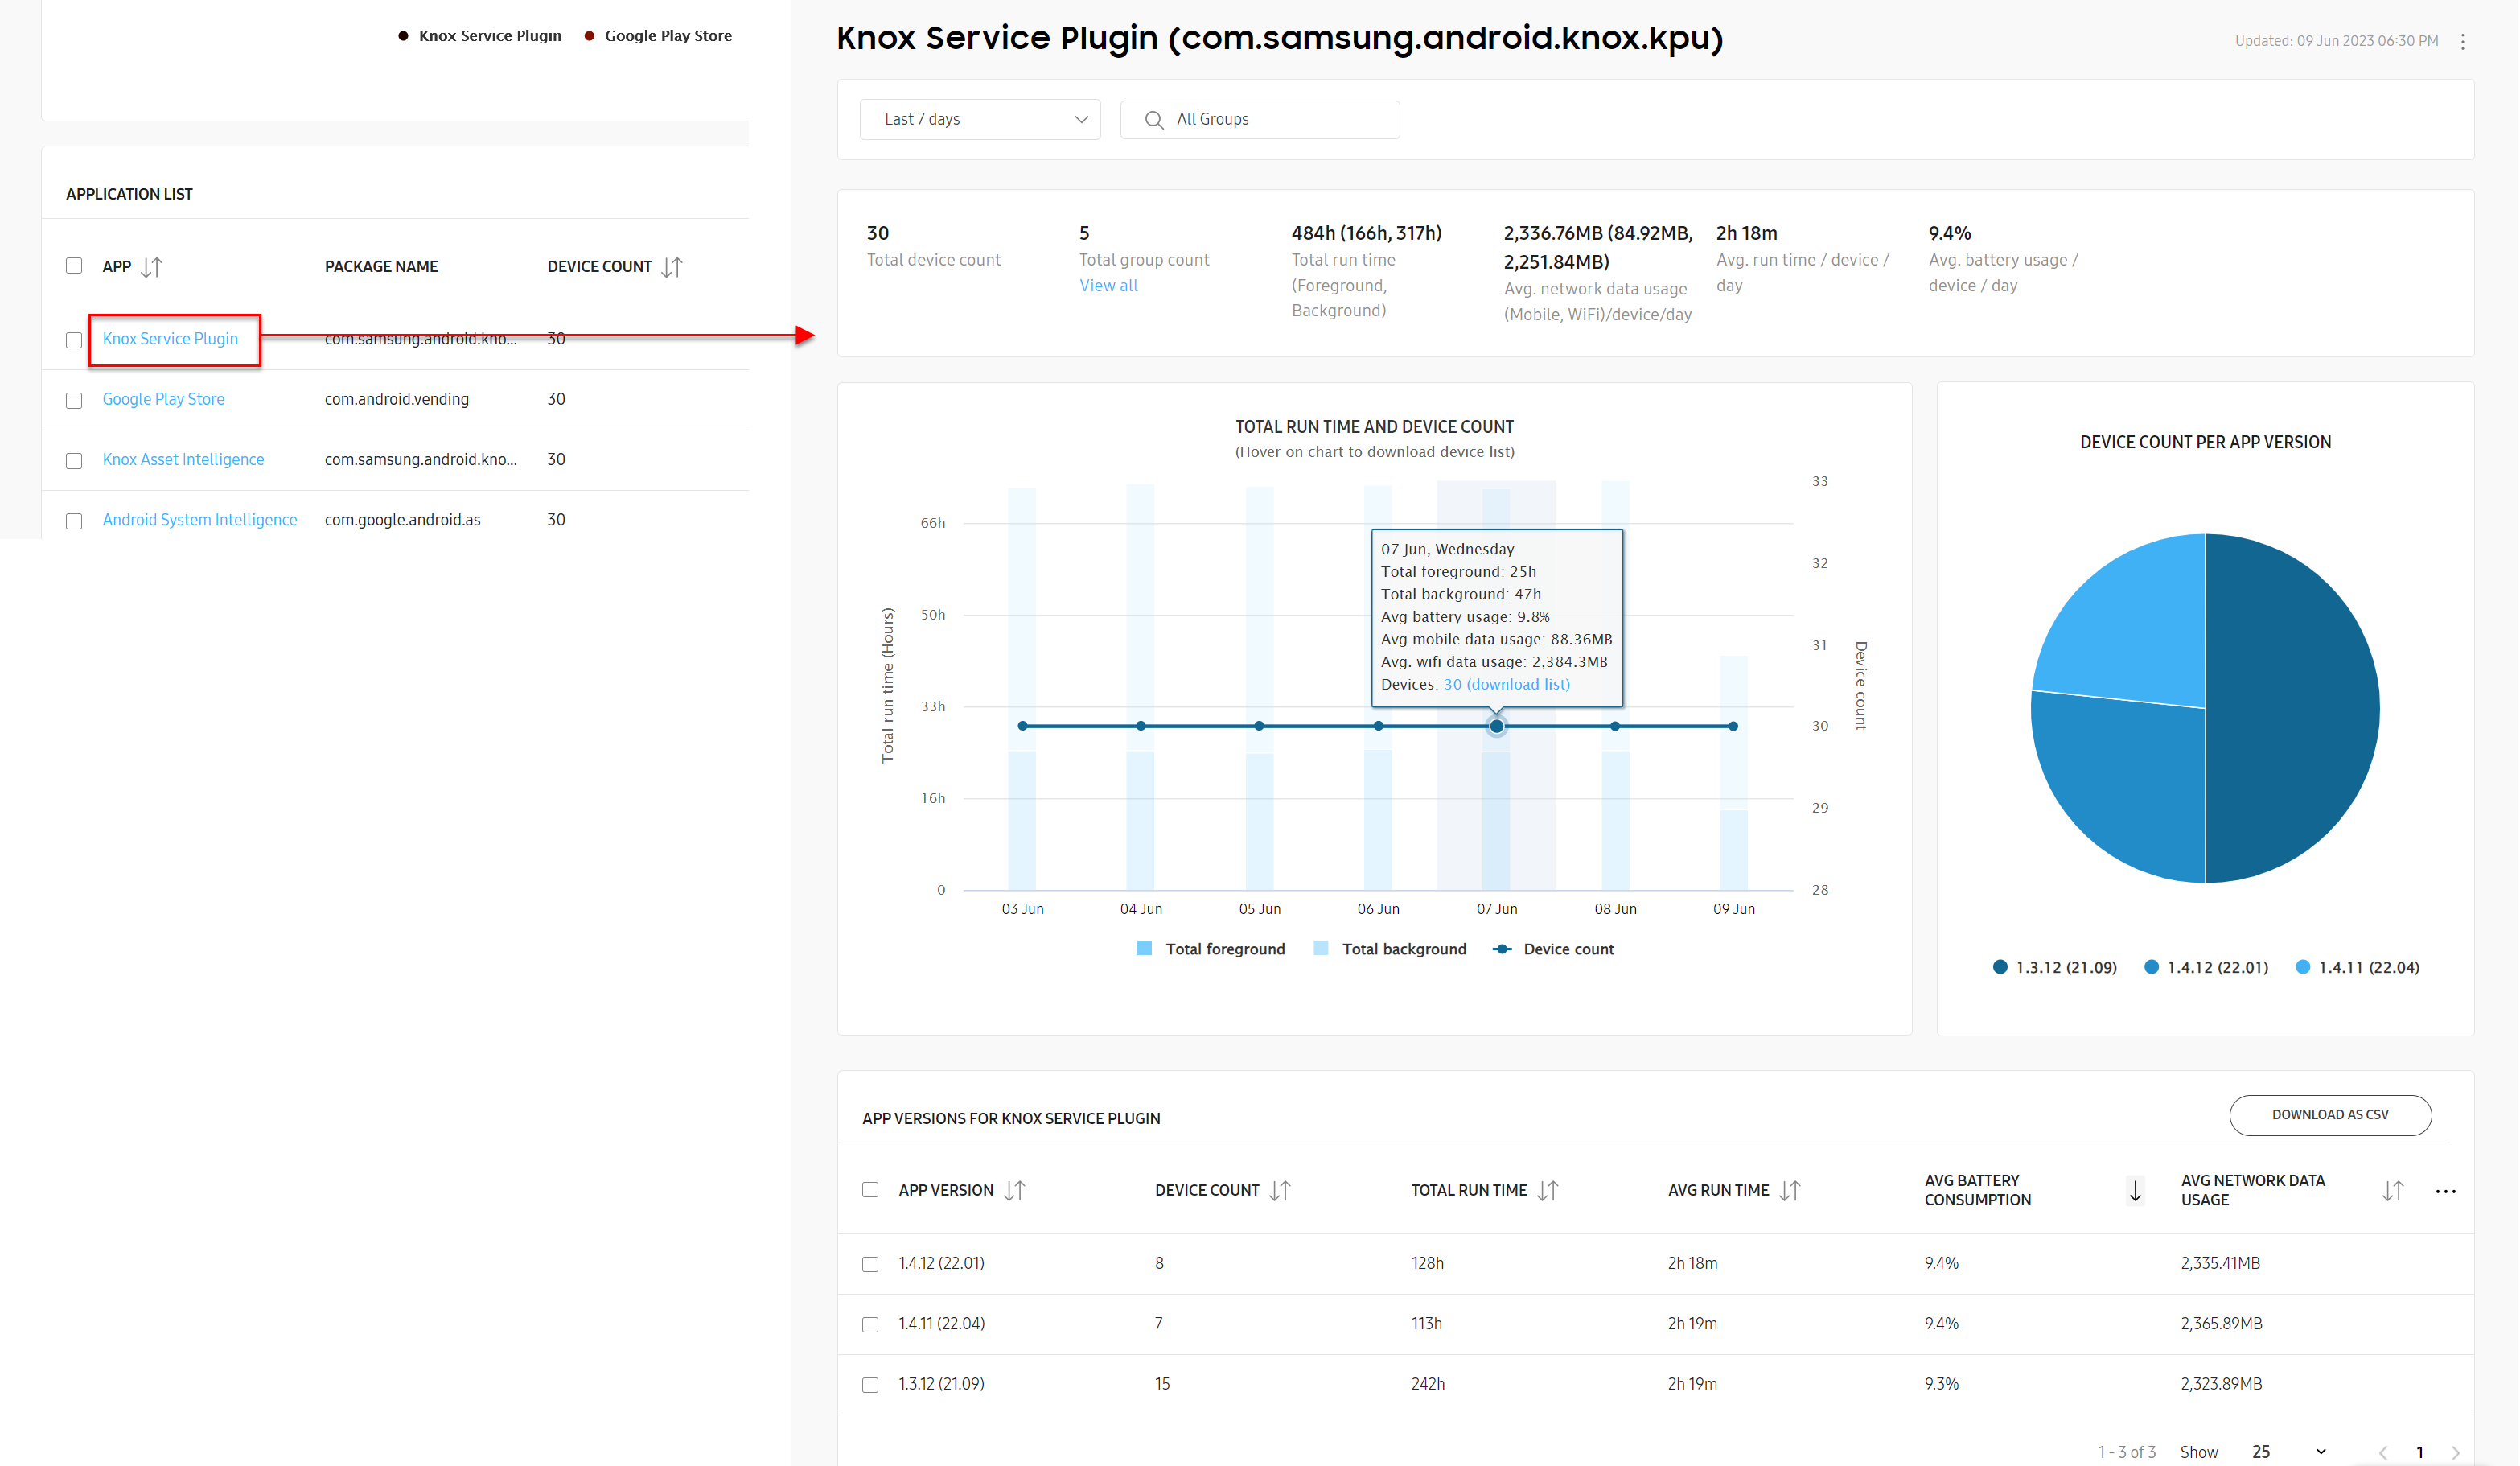Click the com.google.android.as package name
Screen dimensions: 2520x1466
click(403, 520)
